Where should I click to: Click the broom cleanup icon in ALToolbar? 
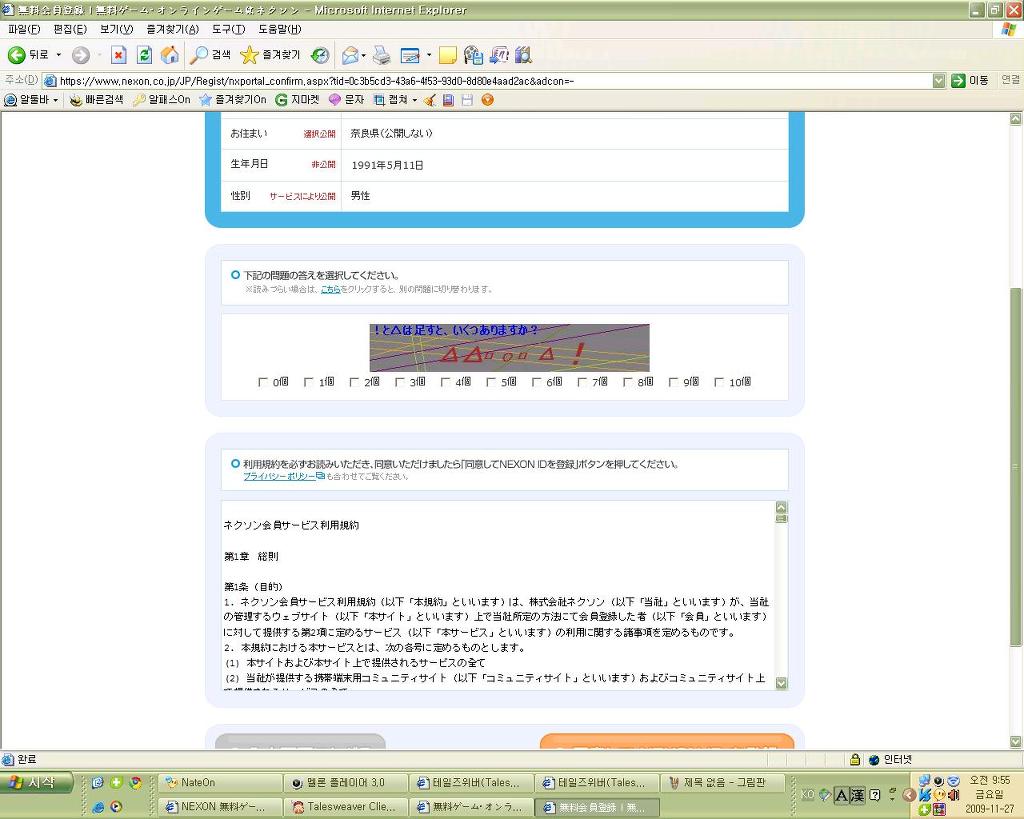[429, 100]
